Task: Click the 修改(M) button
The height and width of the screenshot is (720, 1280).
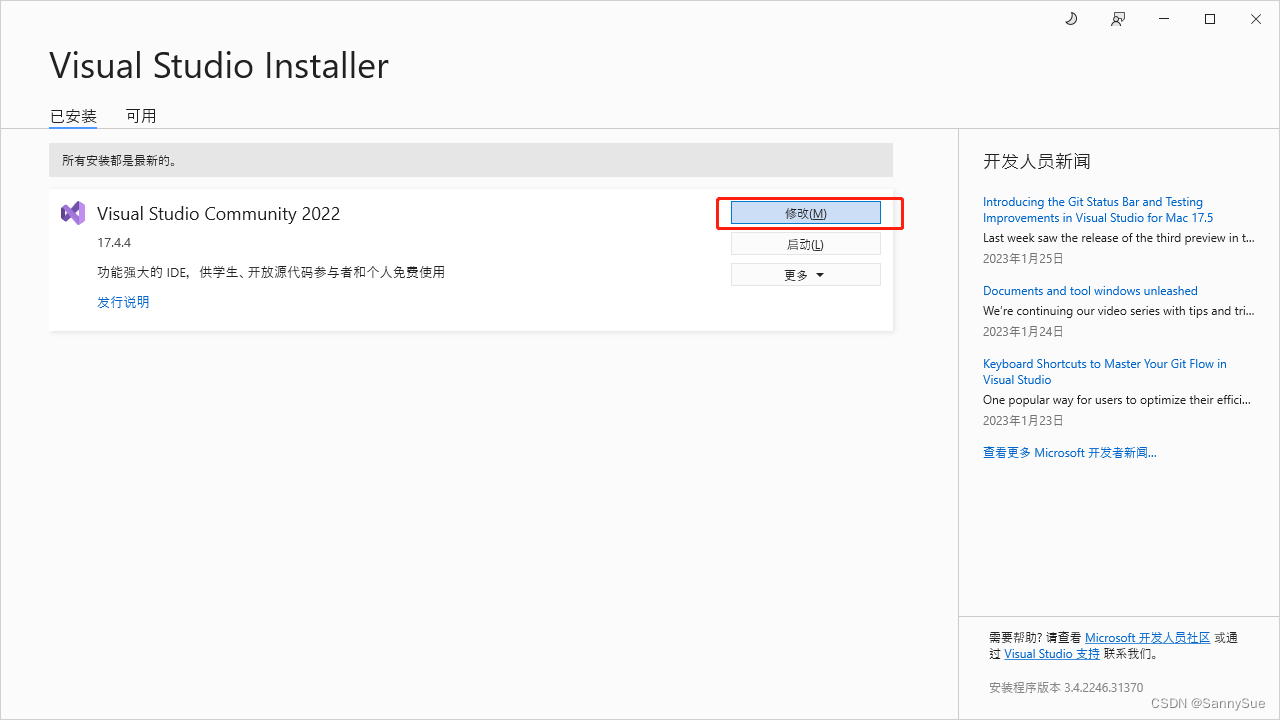Action: tap(806, 213)
